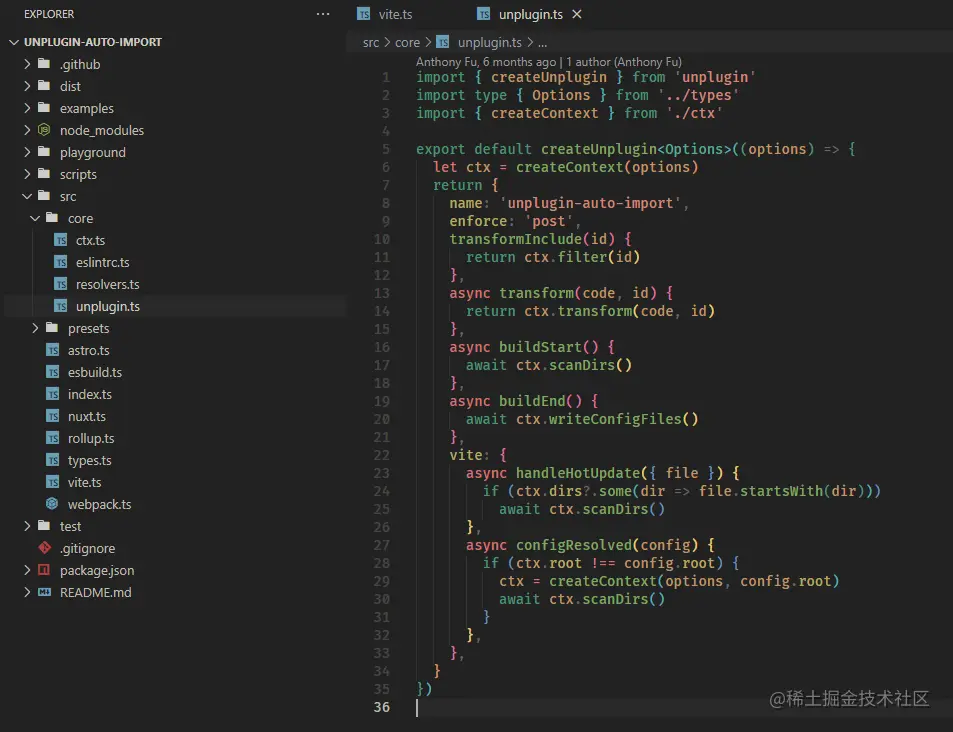This screenshot has height=732, width=953.
Task: Click the EXPLORER panel title
Action: click(49, 14)
